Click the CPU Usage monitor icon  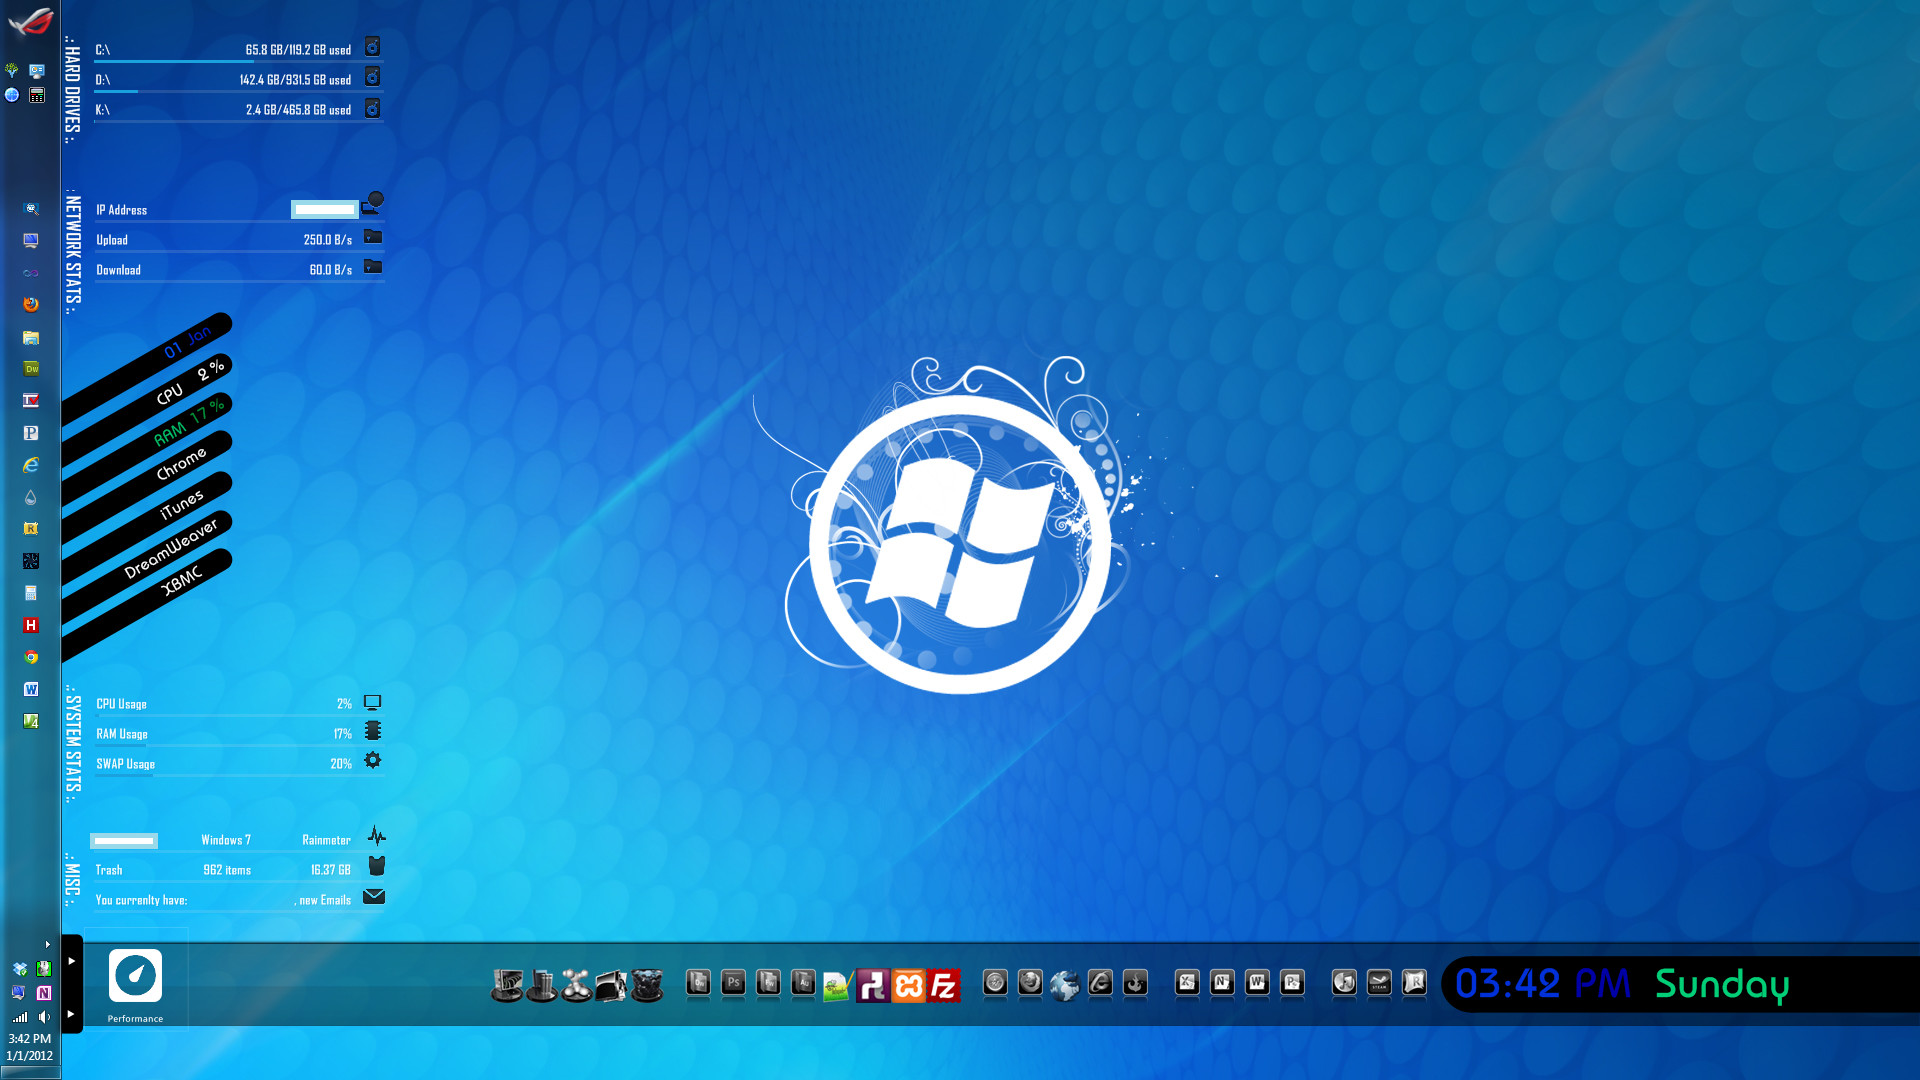tap(373, 702)
